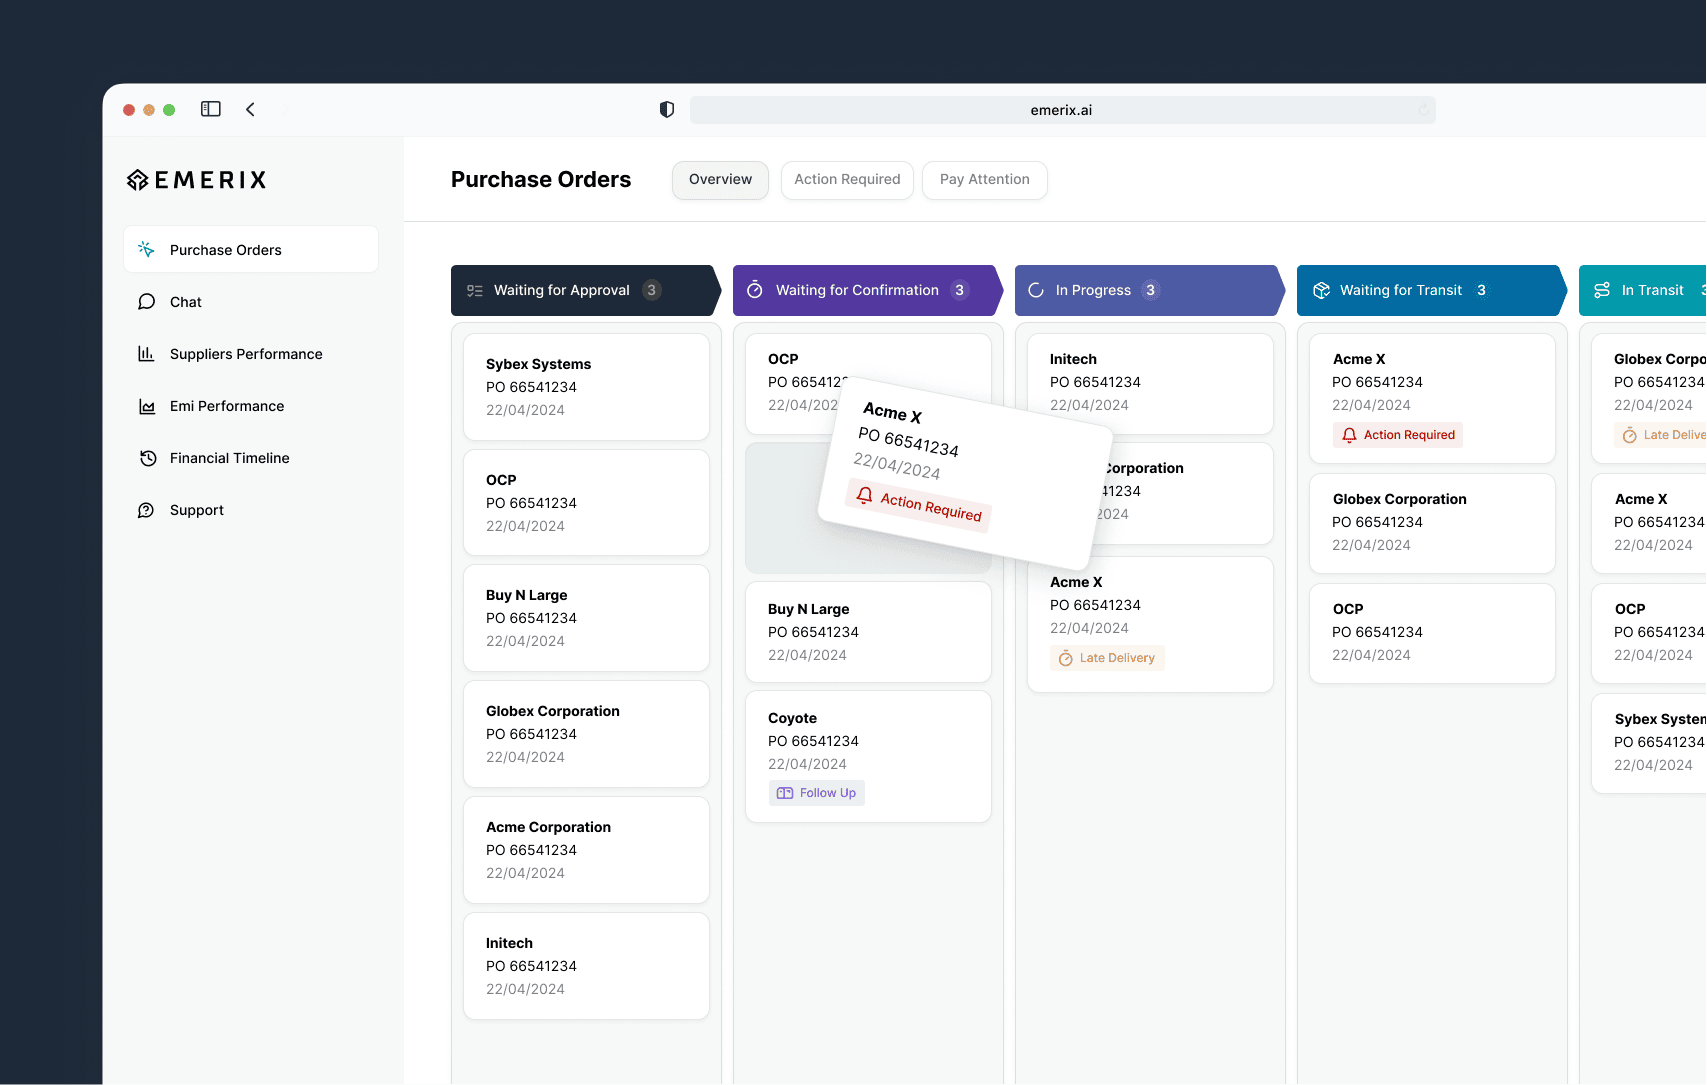Open the Sybex Systems card in Waiting for Approval
Screen dimensions: 1707x1085
(x=586, y=387)
